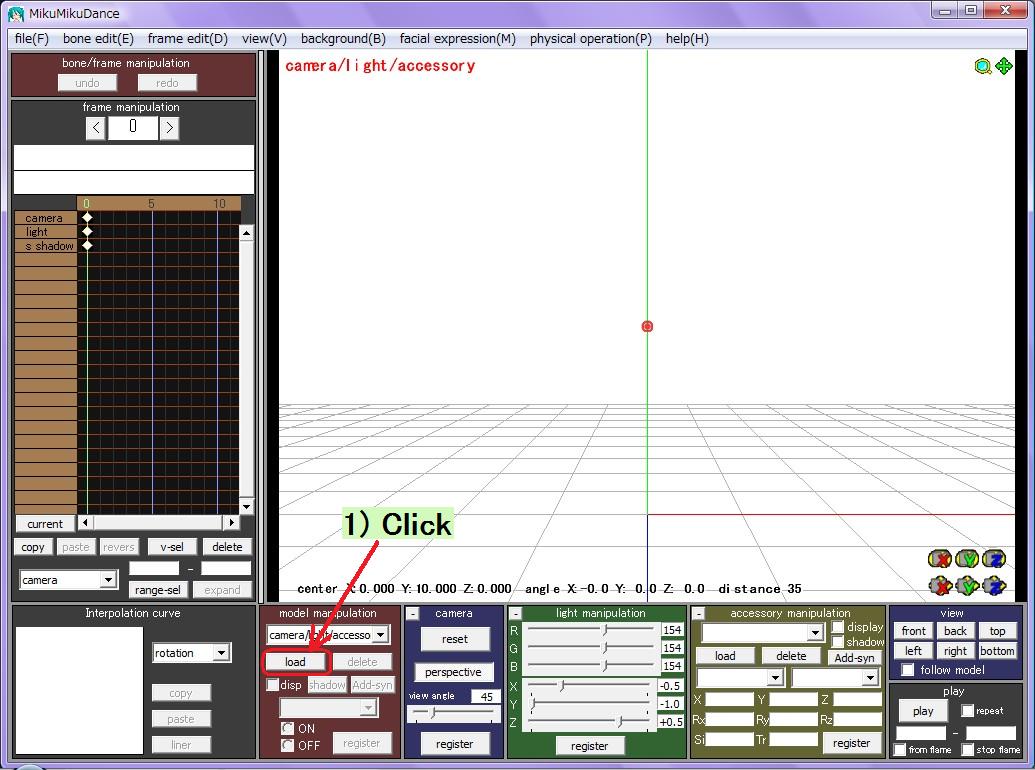Open the frame edit(D) menu
Viewport: 1035px width, 770px height.
click(187, 38)
